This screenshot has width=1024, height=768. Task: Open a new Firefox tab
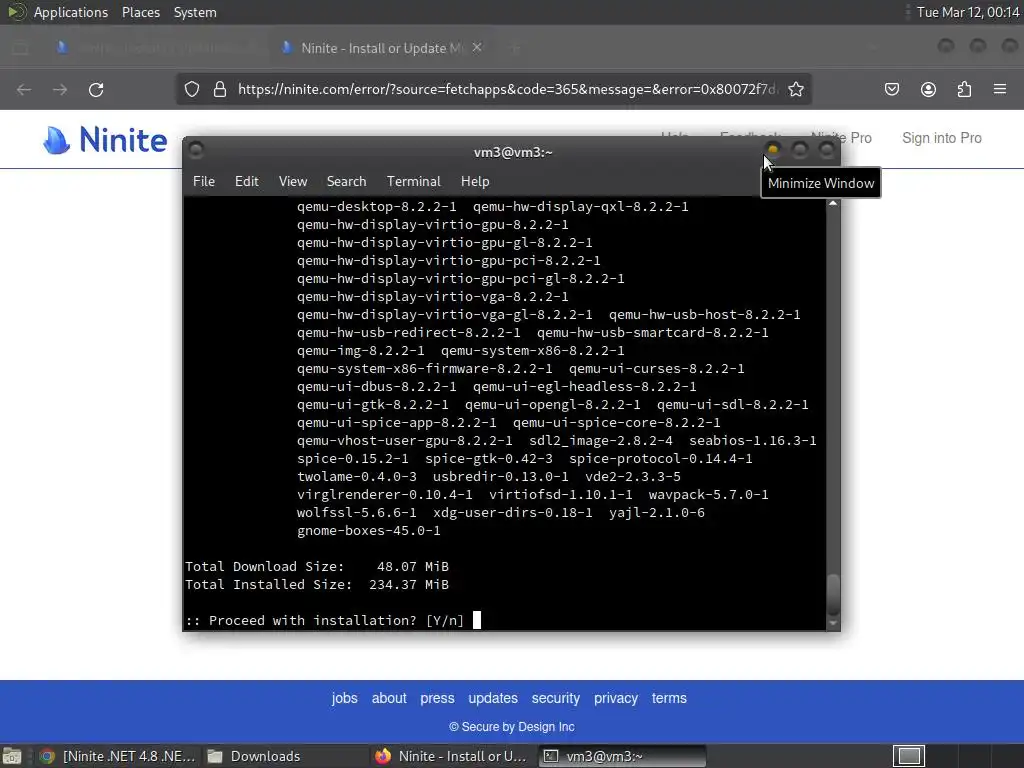(x=515, y=48)
